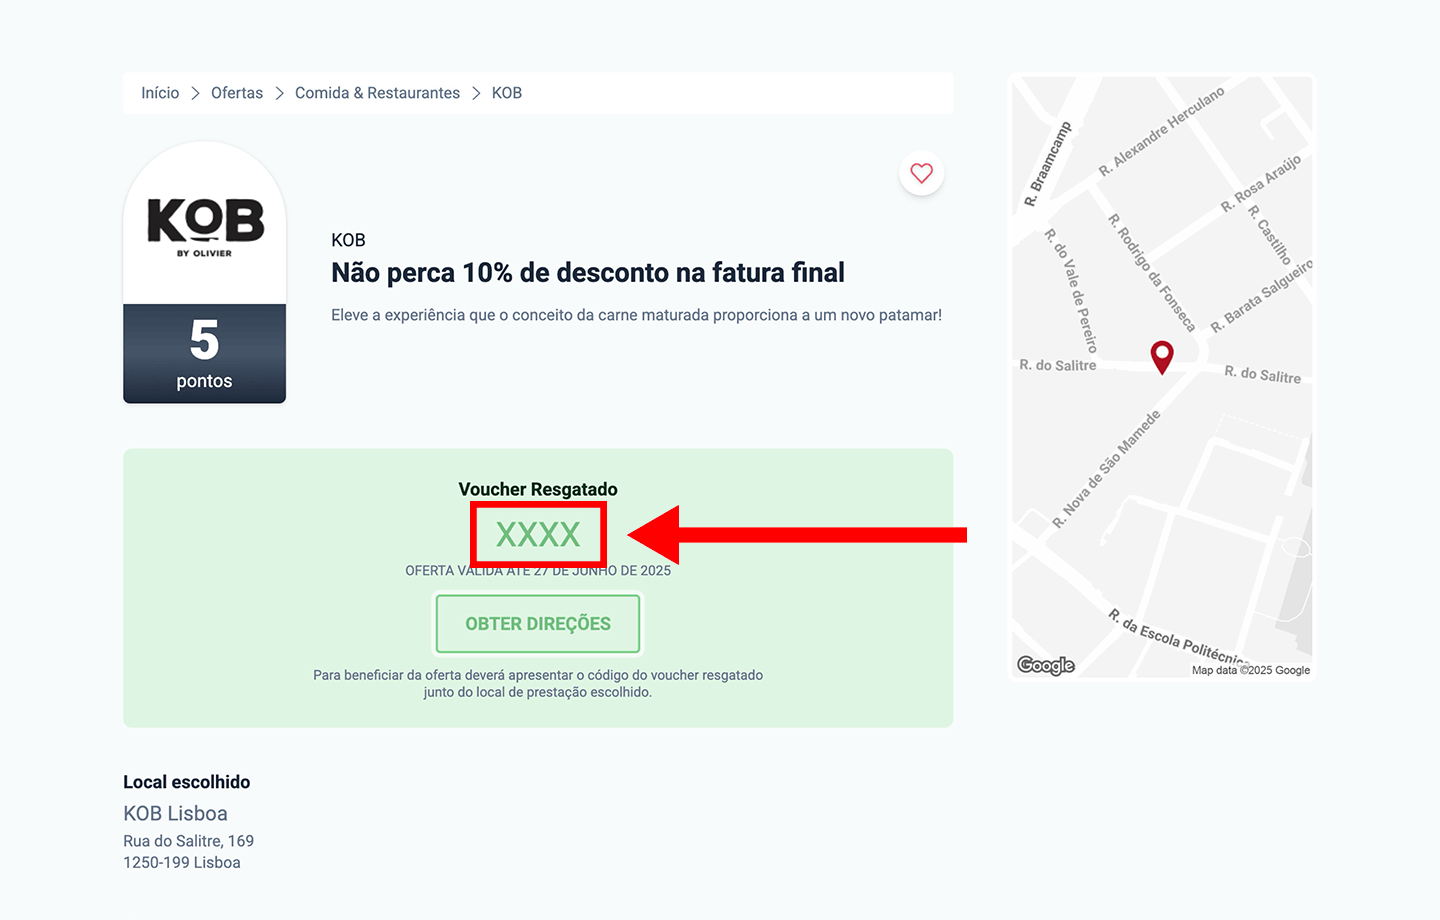Click the Google logo on the map
The image size is (1440, 920).
[1046, 664]
